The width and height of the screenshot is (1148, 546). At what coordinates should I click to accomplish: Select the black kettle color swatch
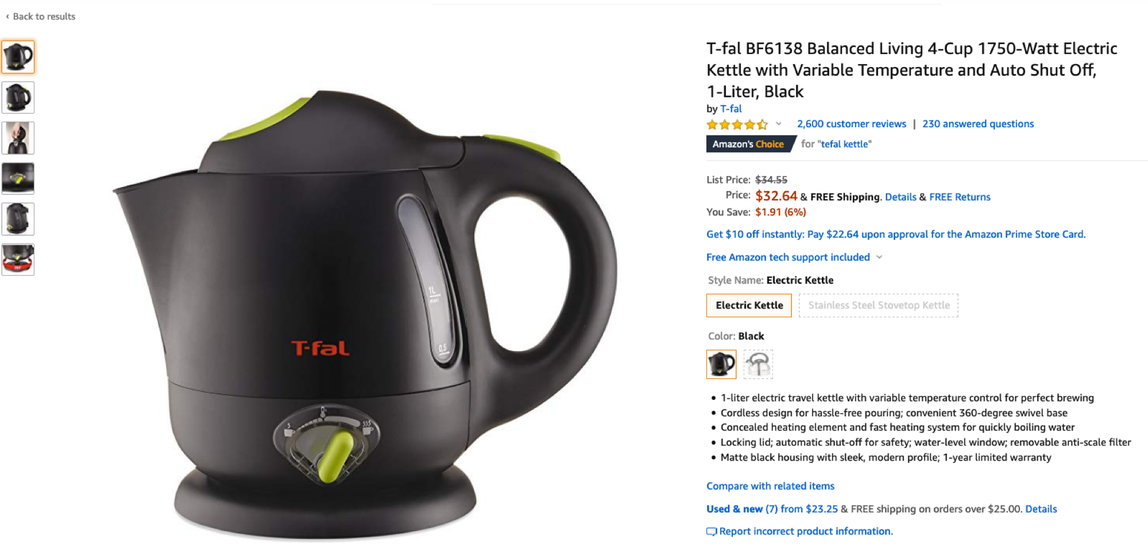click(x=721, y=364)
